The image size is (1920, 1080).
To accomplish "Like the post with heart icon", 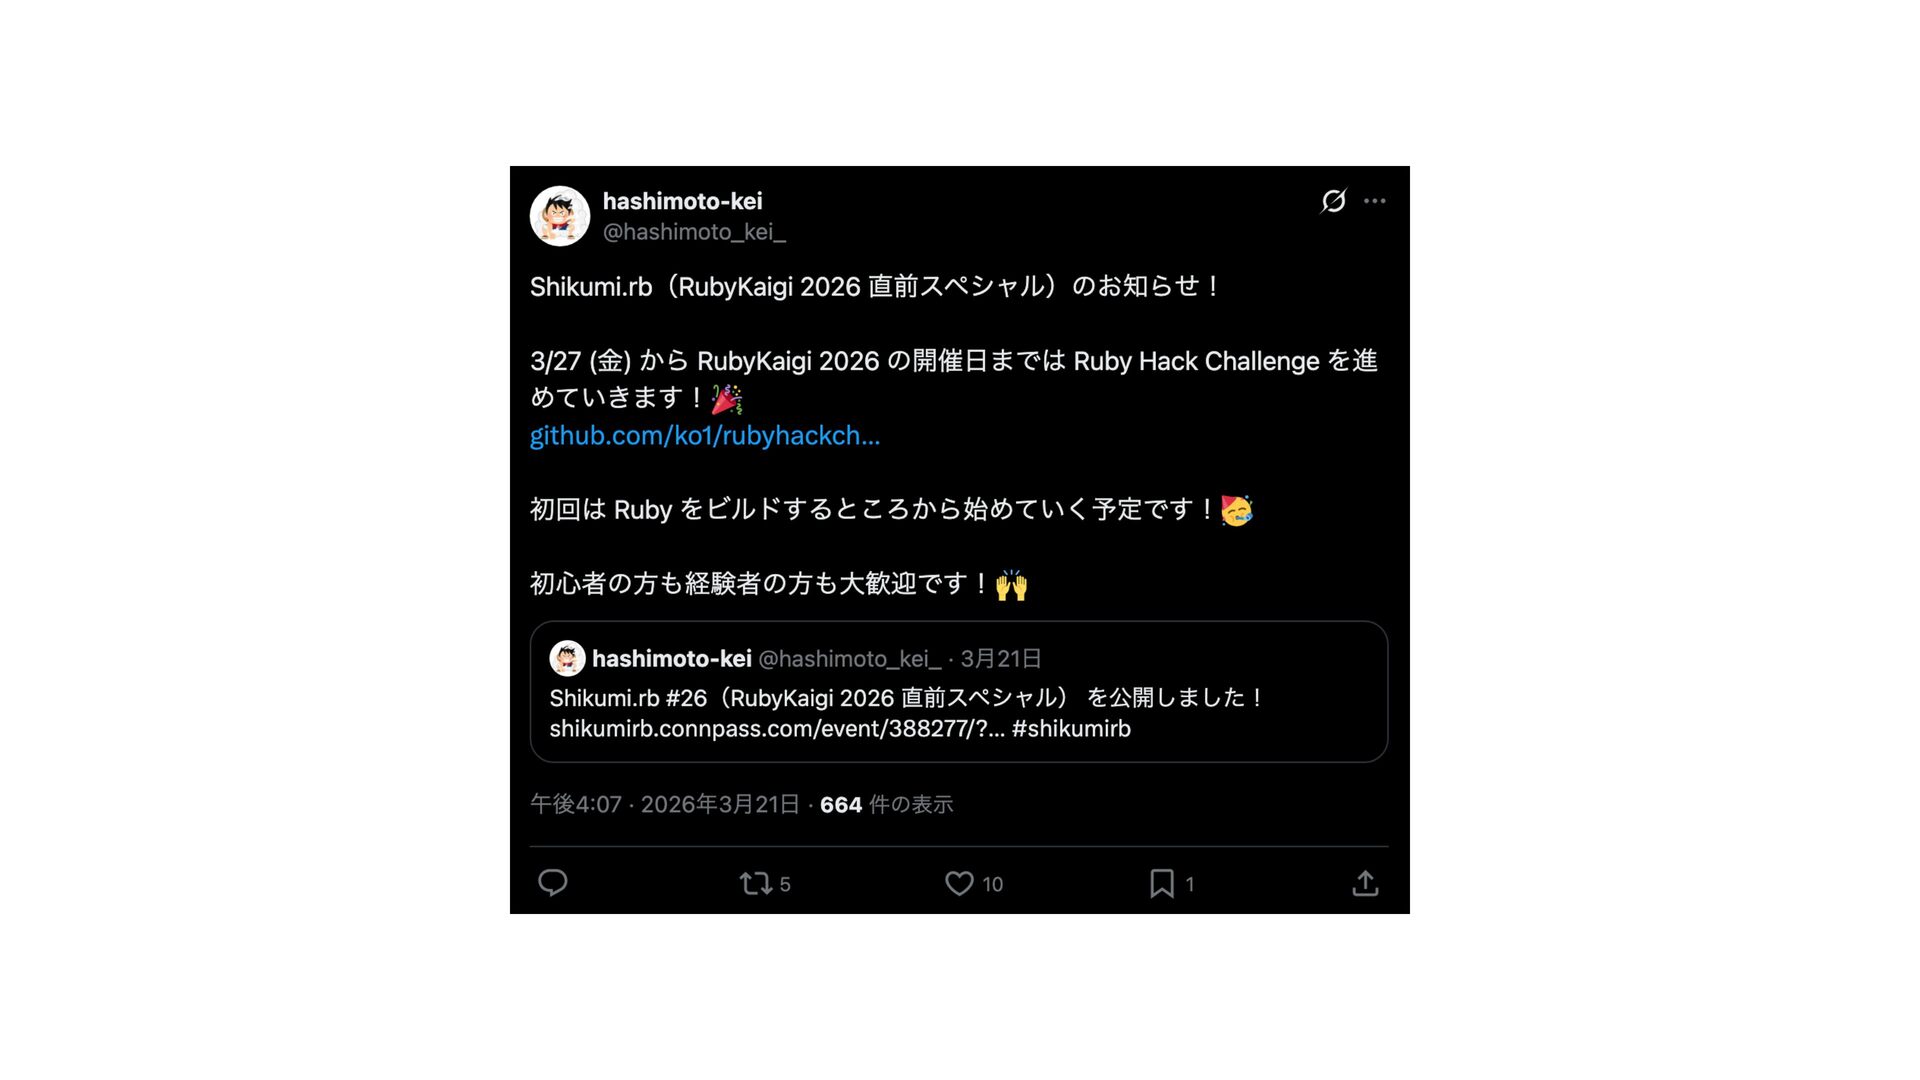I will point(959,883).
